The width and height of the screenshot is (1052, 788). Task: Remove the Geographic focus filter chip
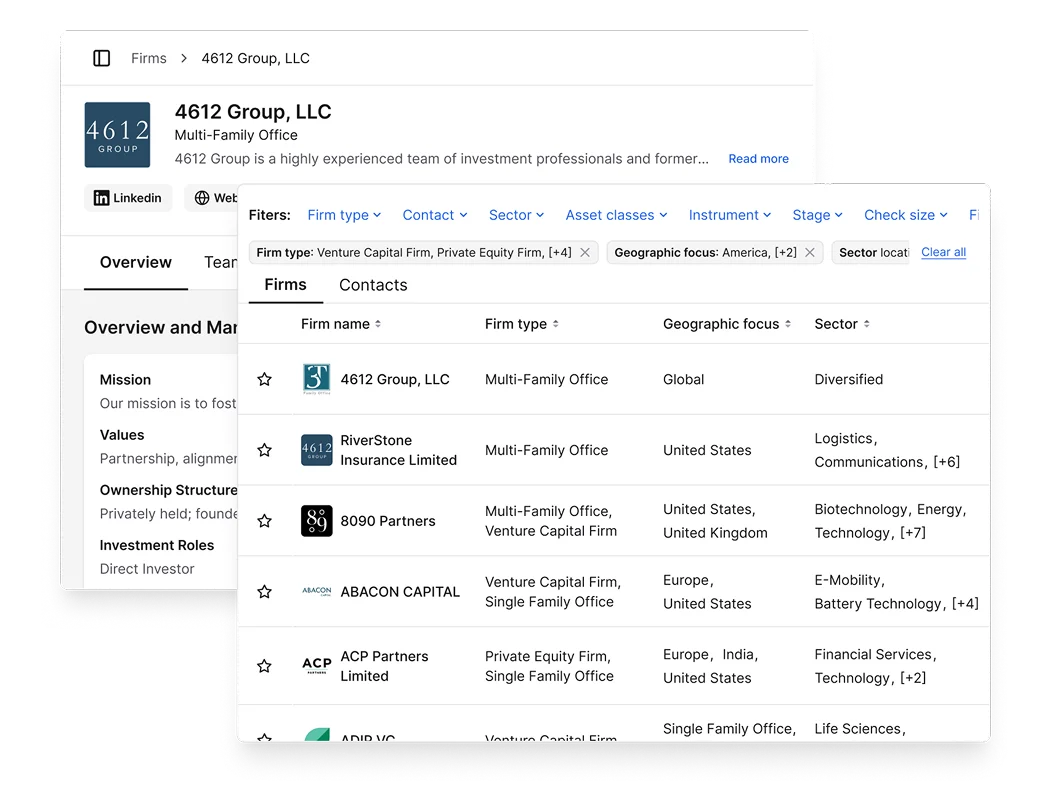tap(810, 252)
